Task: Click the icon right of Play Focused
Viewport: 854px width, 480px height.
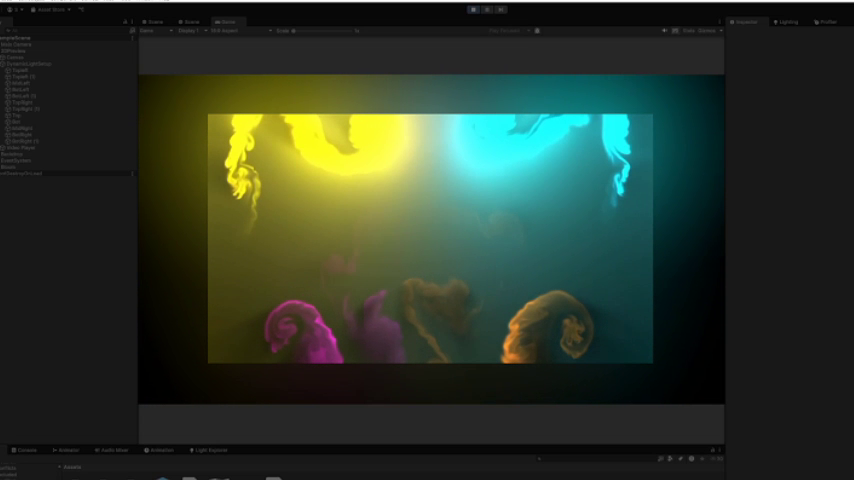Action: 538,31
